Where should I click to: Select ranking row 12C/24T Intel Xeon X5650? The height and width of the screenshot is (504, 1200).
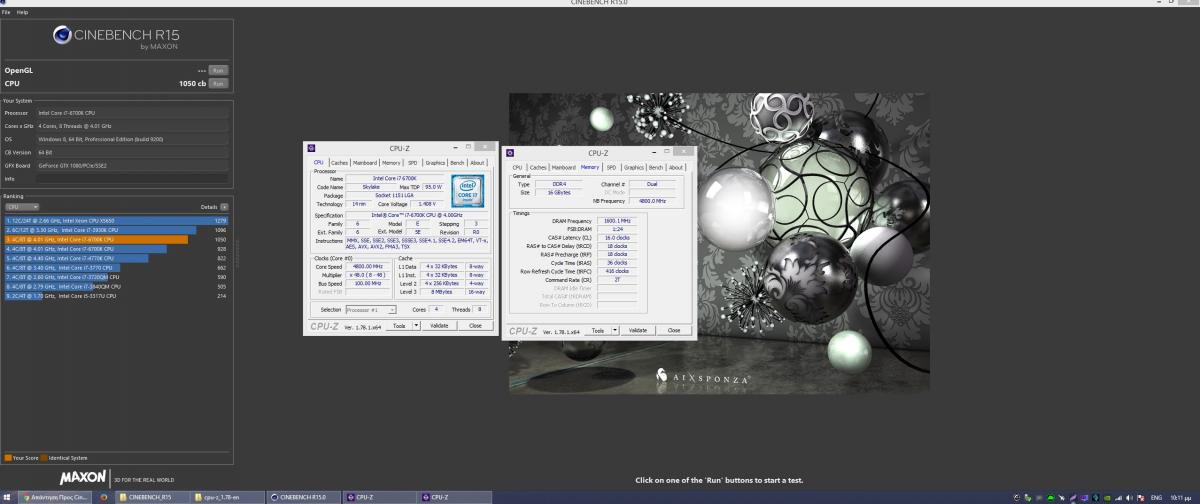click(x=117, y=220)
